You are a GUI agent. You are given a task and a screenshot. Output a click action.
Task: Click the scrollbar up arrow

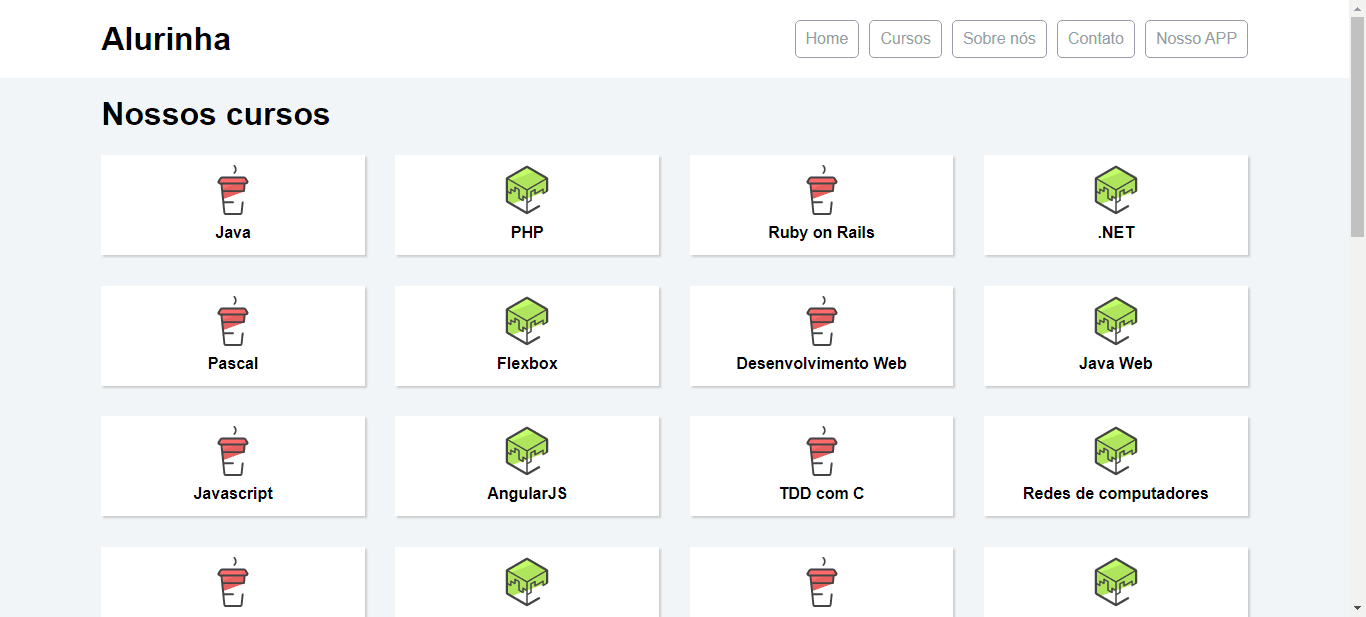point(1357,8)
